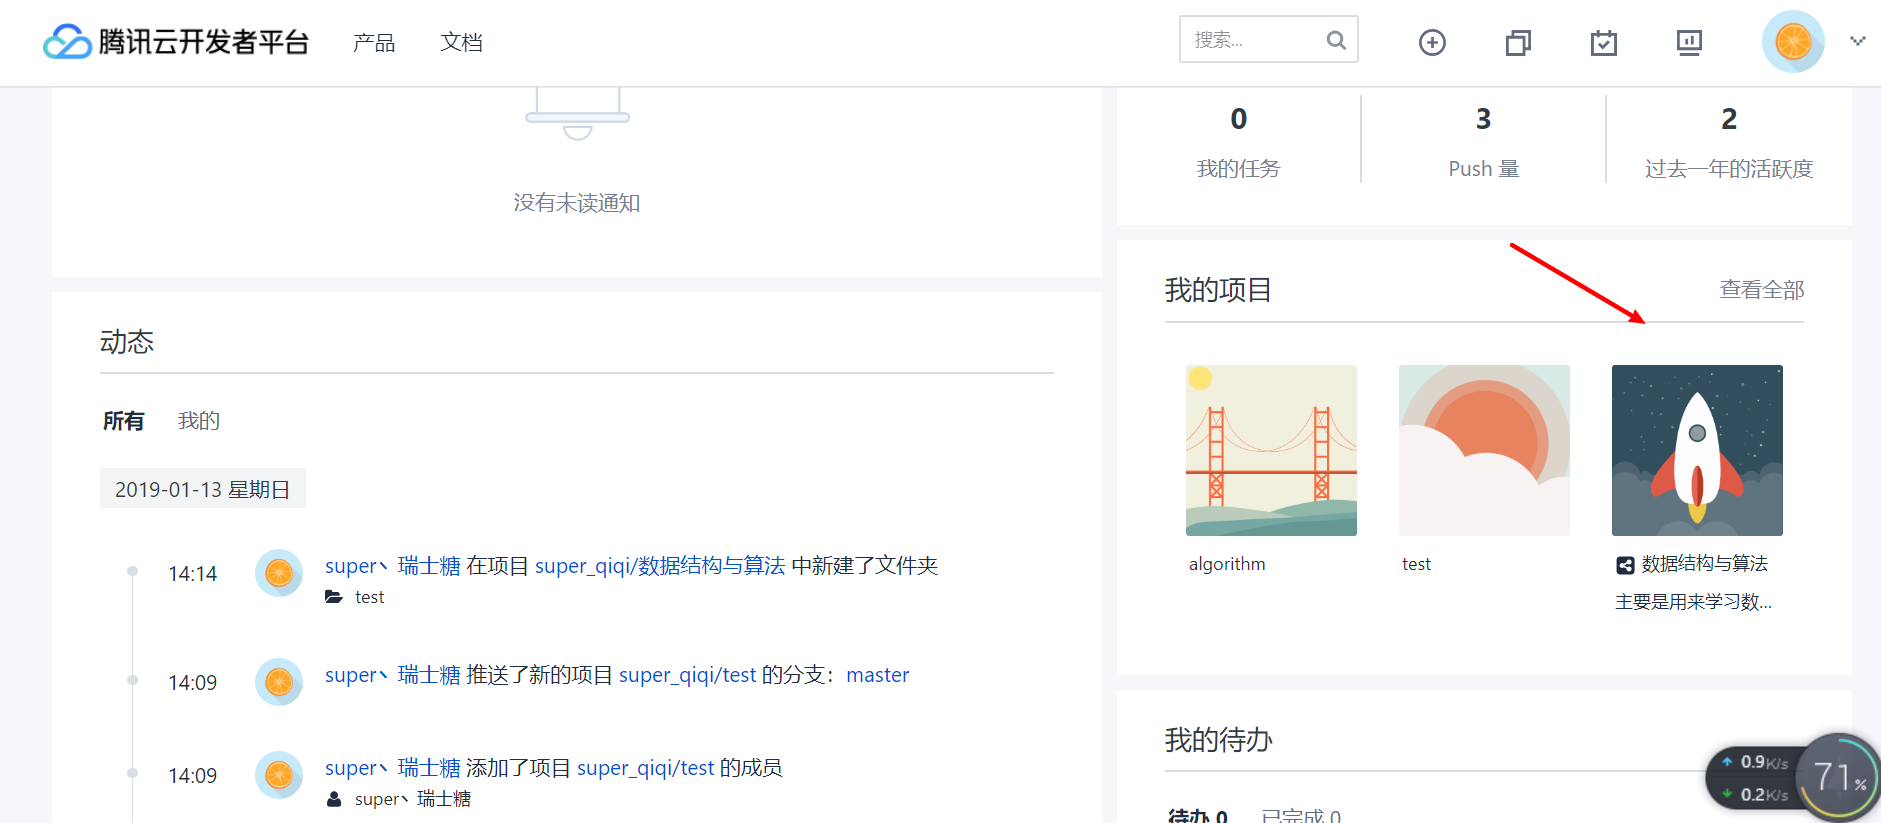Screen dimensions: 1881x823
Task: Click avatar on the 14:14 activity entry
Action: (279, 573)
